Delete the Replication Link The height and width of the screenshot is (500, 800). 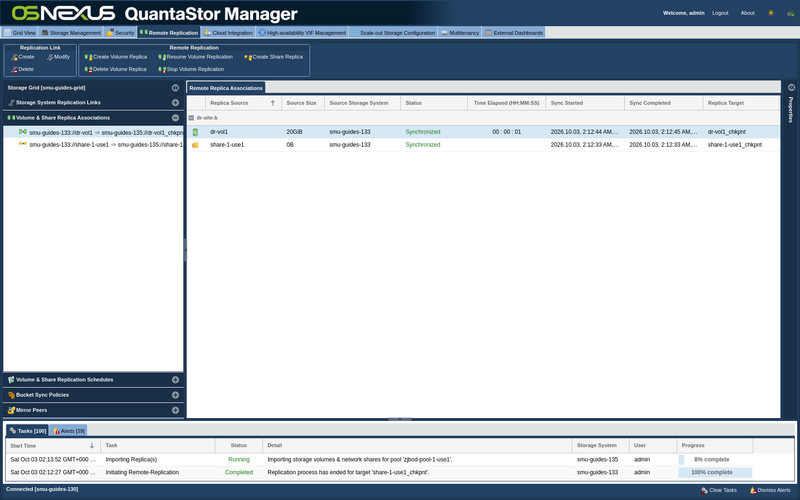[x=22, y=69]
